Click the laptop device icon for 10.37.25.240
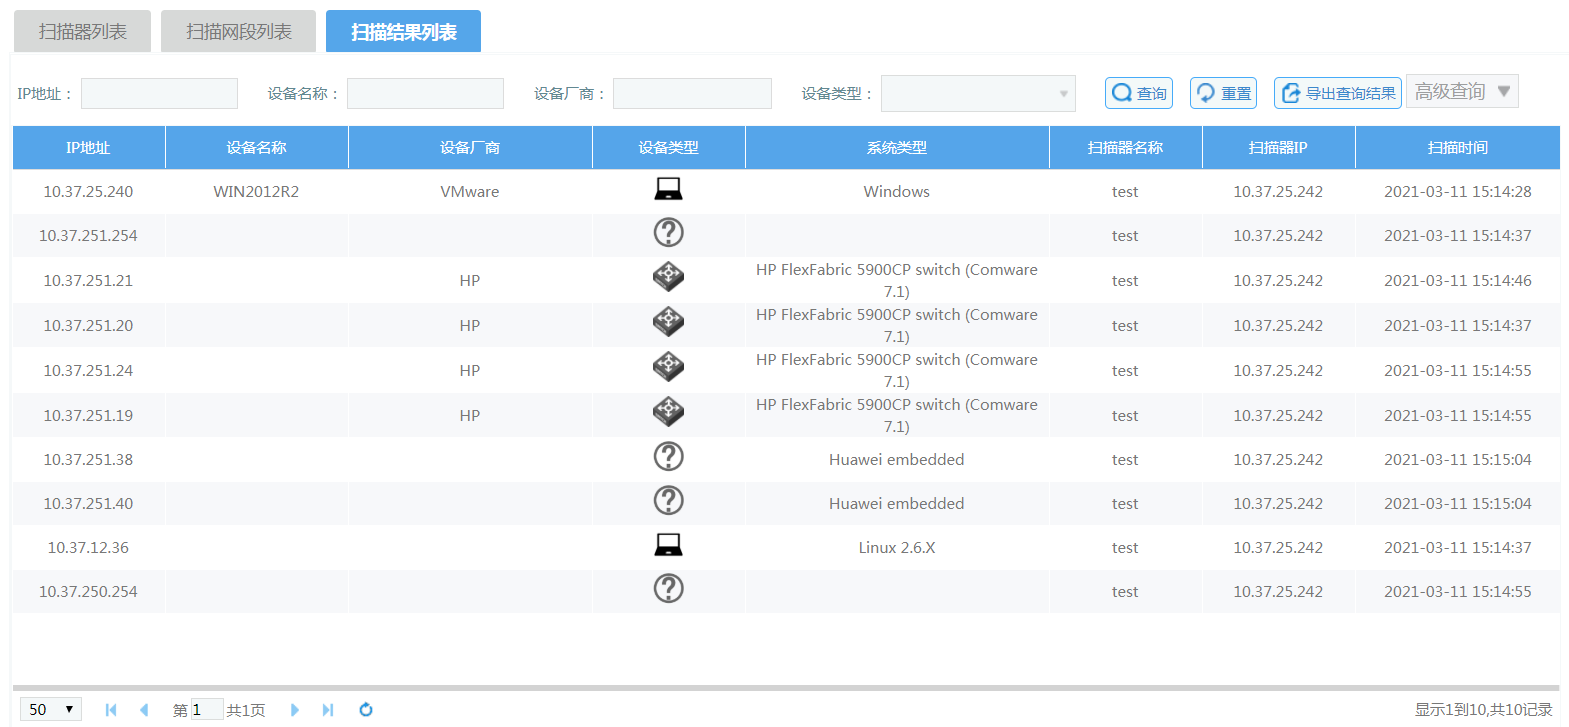 (x=668, y=188)
